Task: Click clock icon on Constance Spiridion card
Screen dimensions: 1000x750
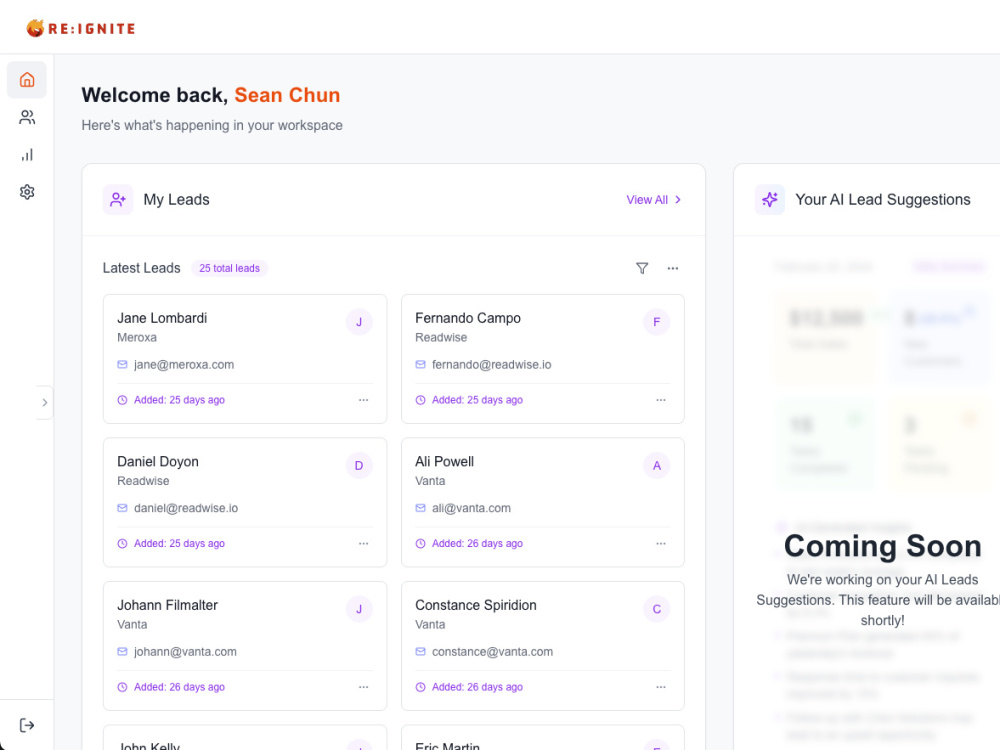Action: point(420,687)
